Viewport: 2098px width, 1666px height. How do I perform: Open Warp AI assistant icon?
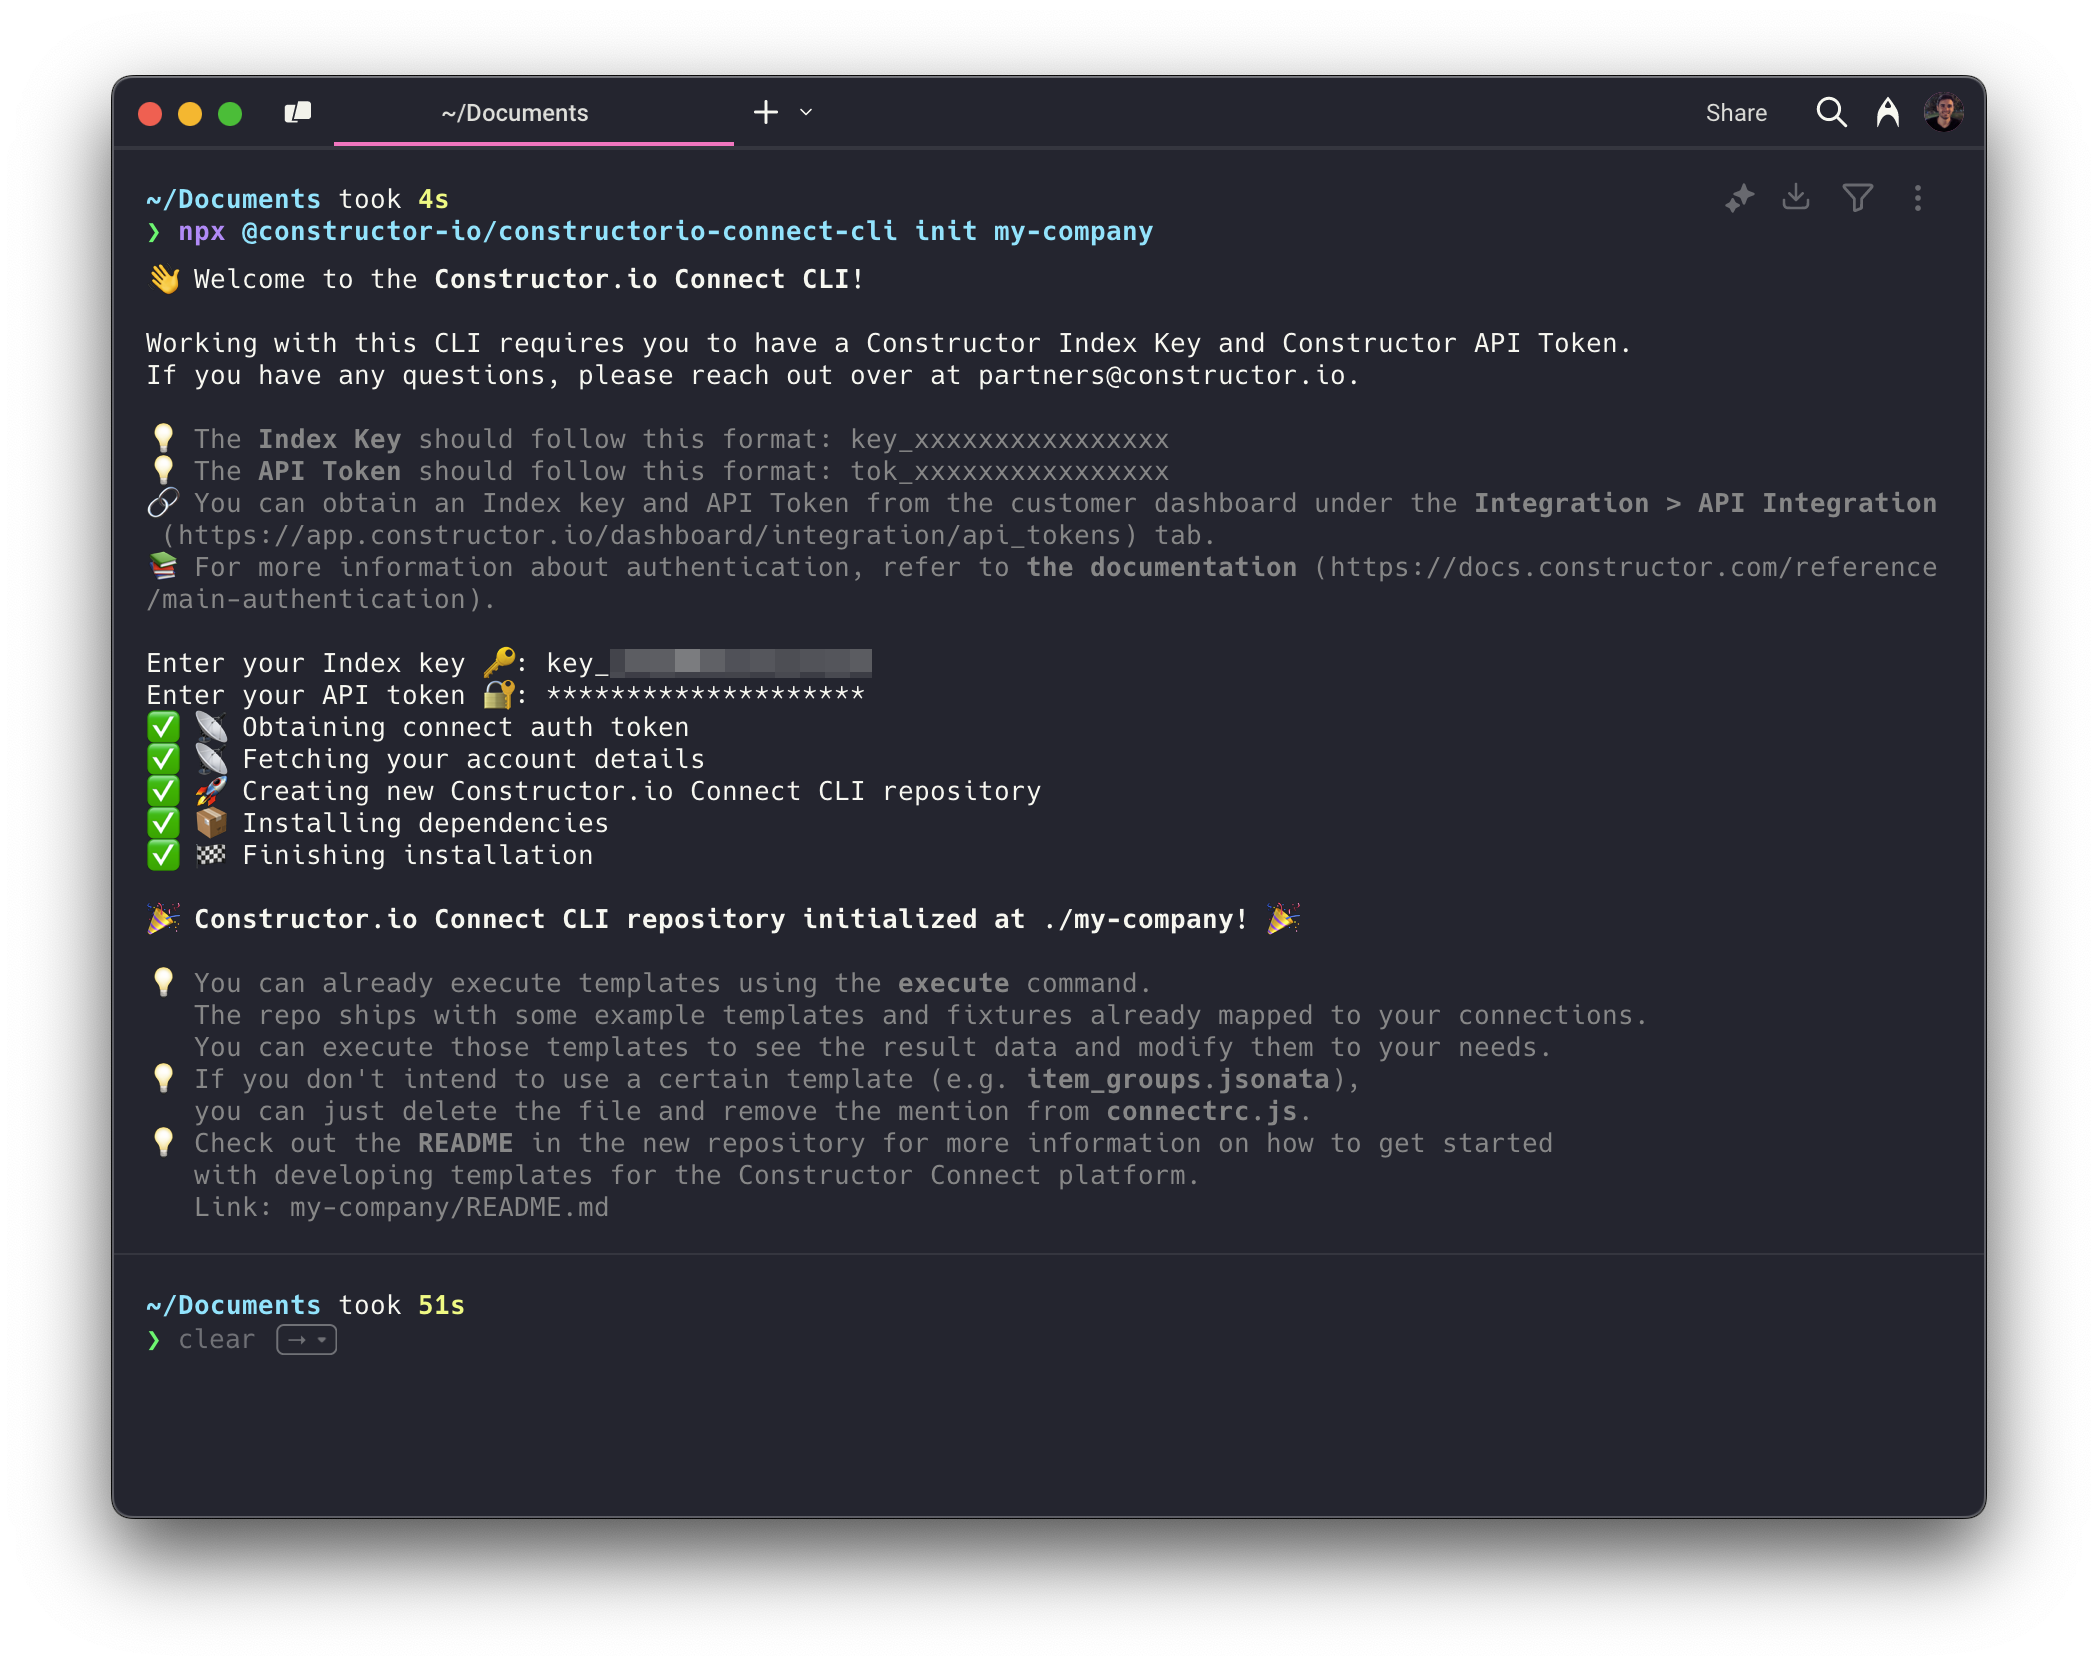coord(1887,113)
